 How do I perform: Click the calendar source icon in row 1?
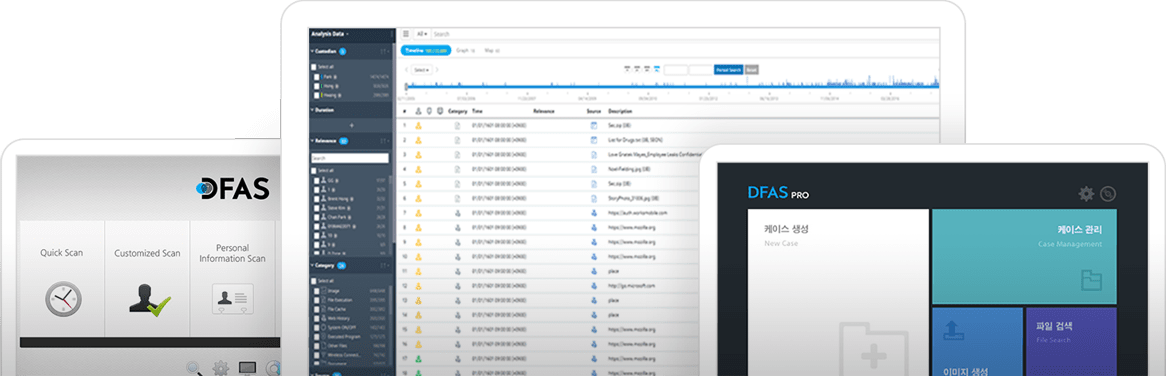[593, 126]
